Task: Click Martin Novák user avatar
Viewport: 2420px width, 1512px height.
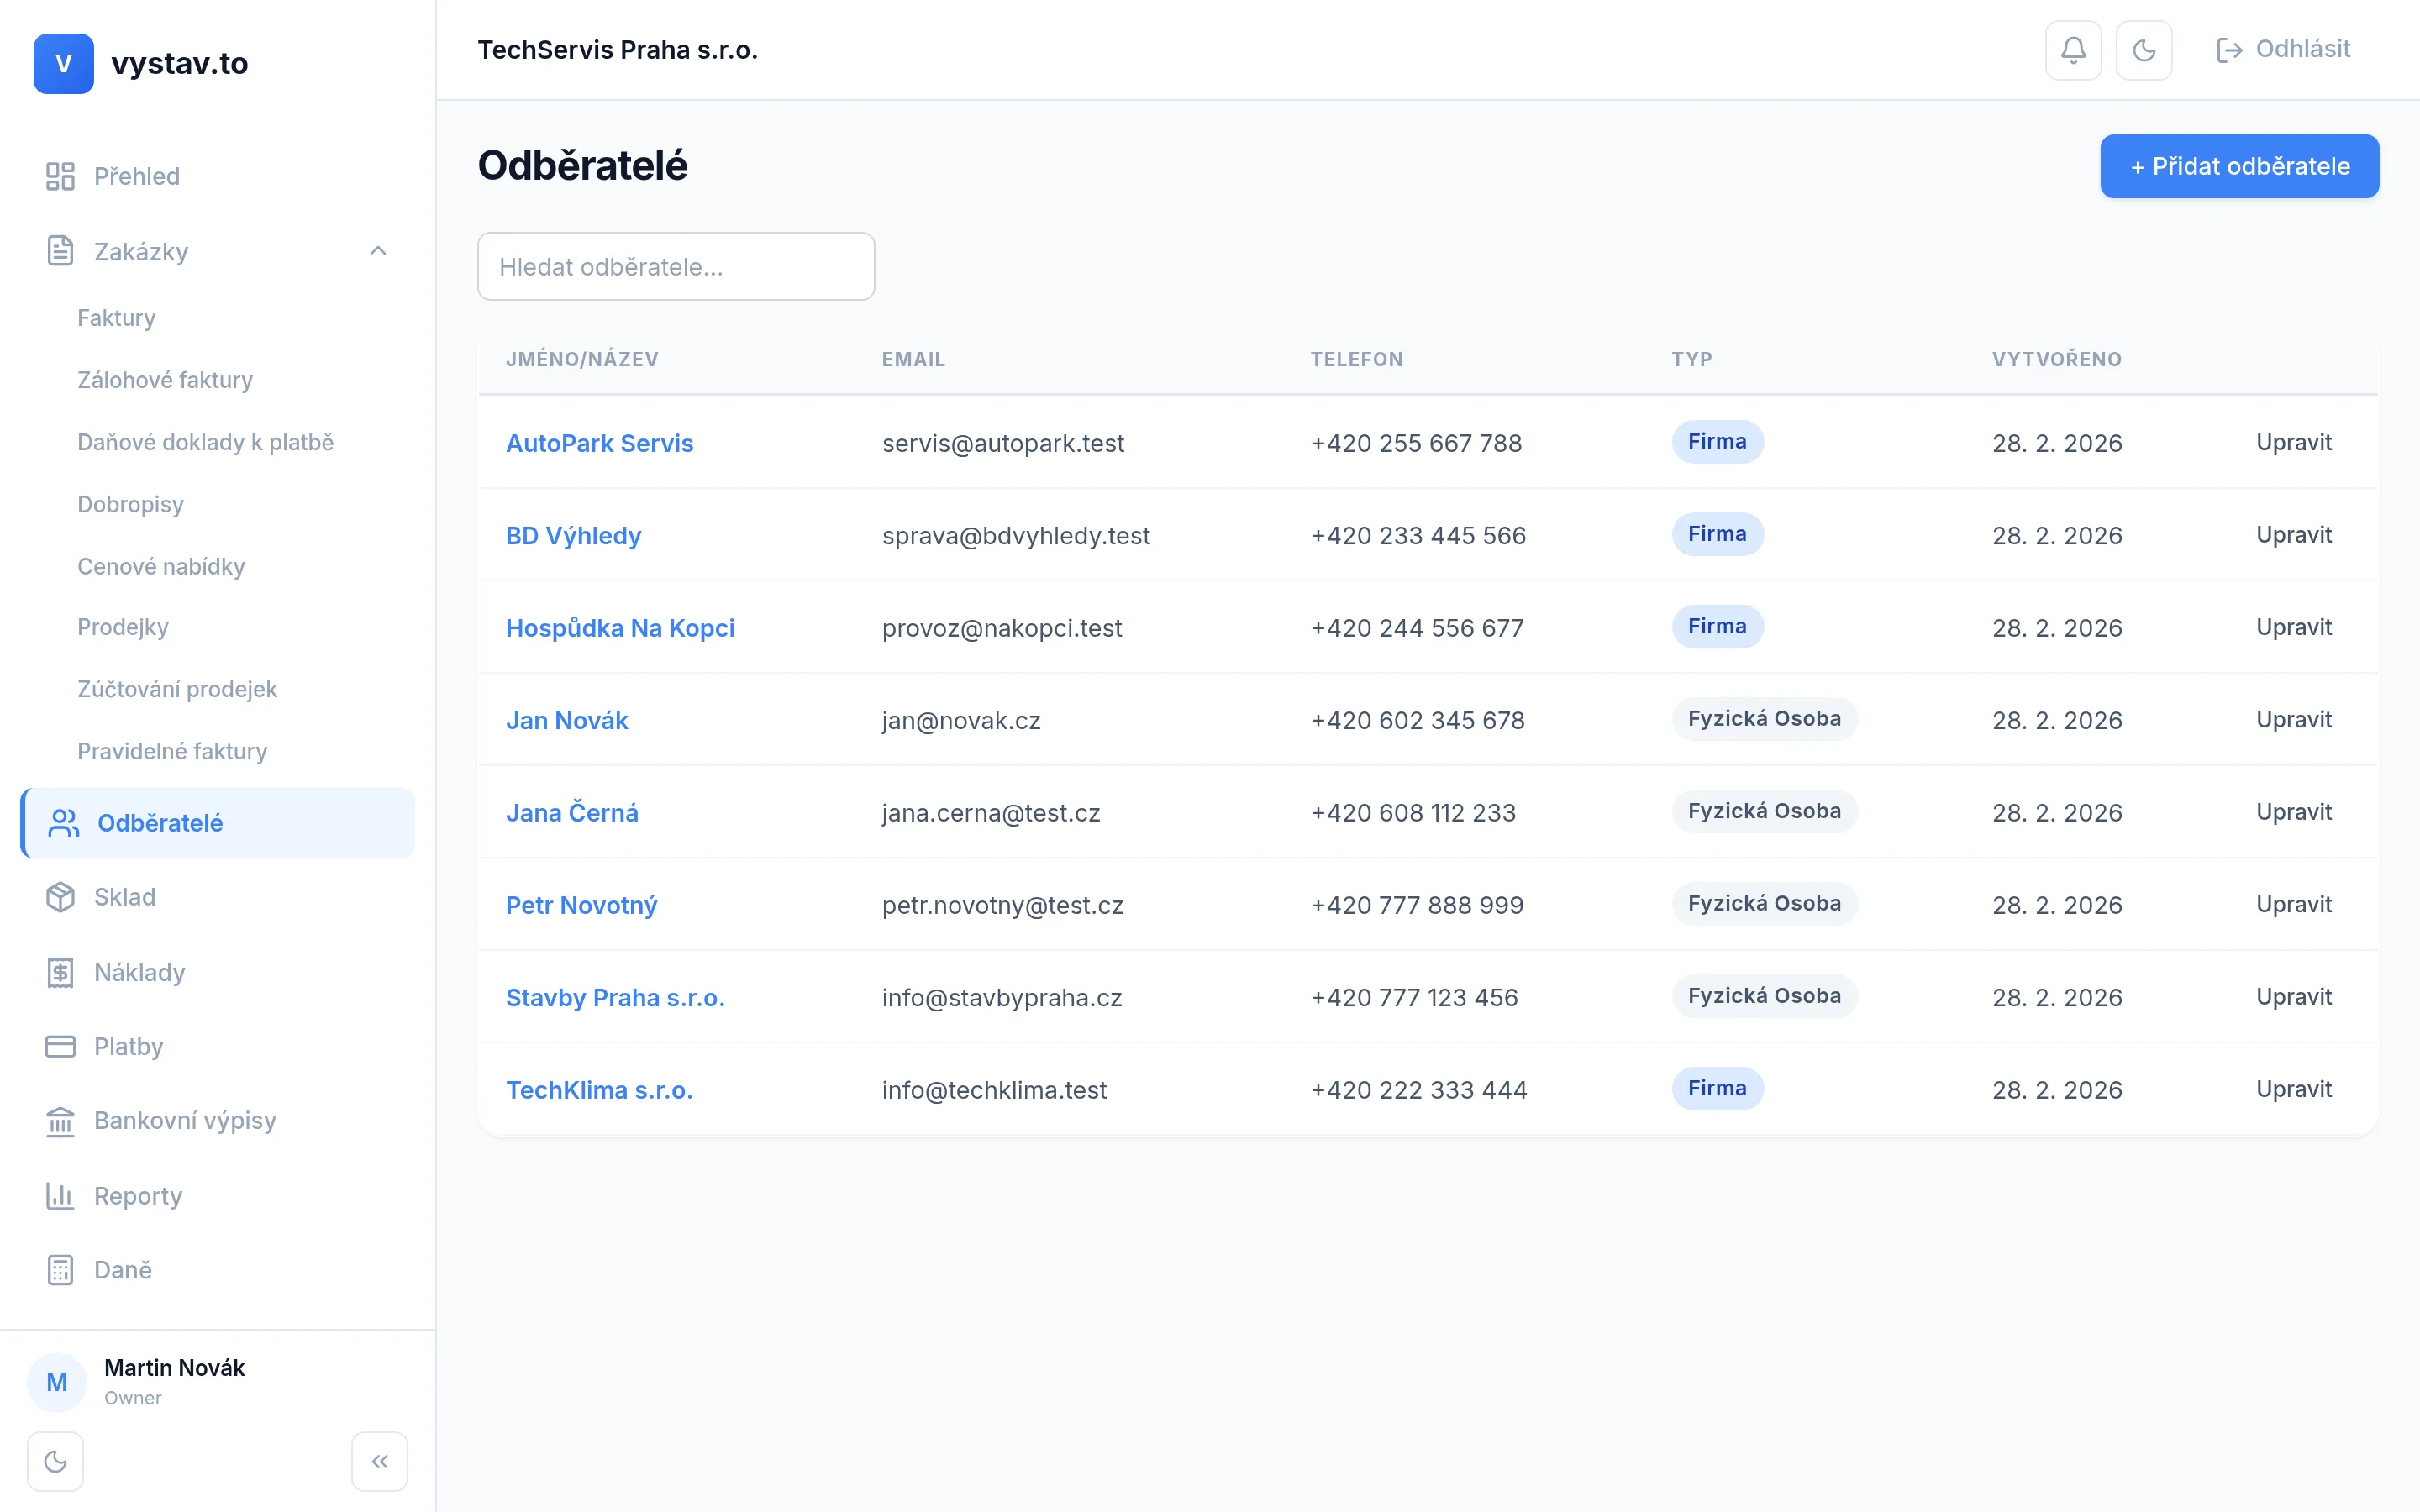Action: point(57,1382)
